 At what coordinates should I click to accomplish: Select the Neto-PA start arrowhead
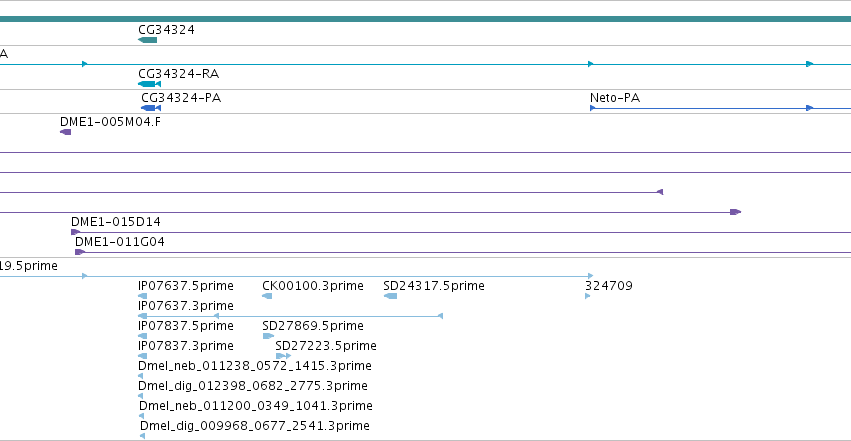(593, 108)
